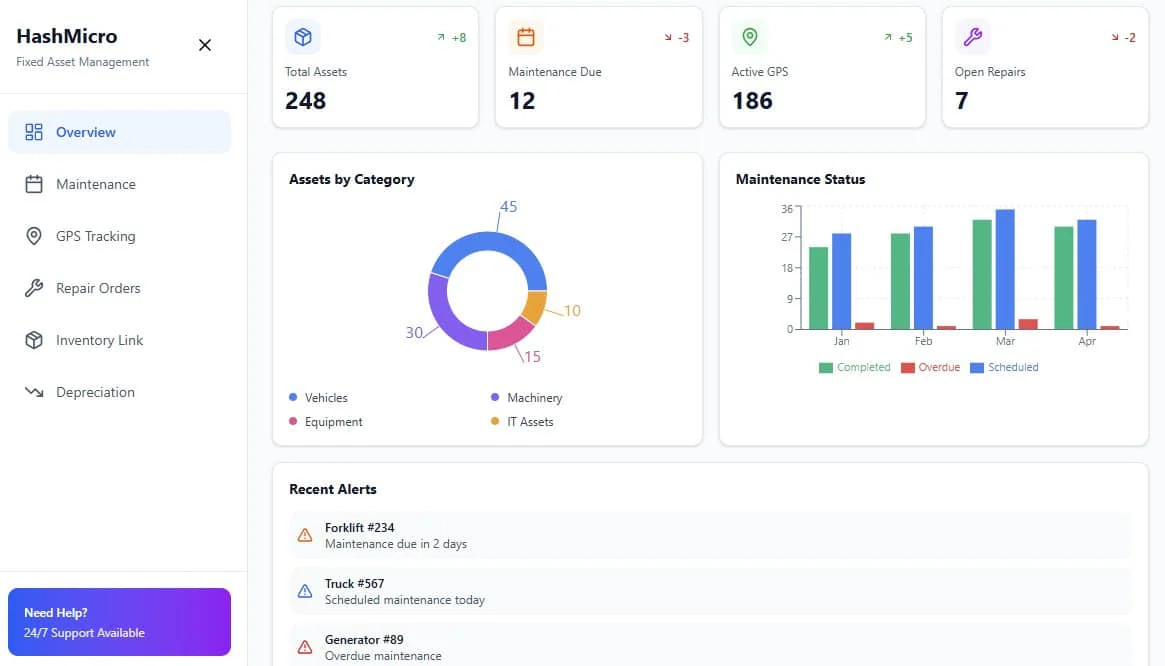The image size is (1165, 666).
Task: Toggle the Overdue legend entry
Action: [x=930, y=367]
